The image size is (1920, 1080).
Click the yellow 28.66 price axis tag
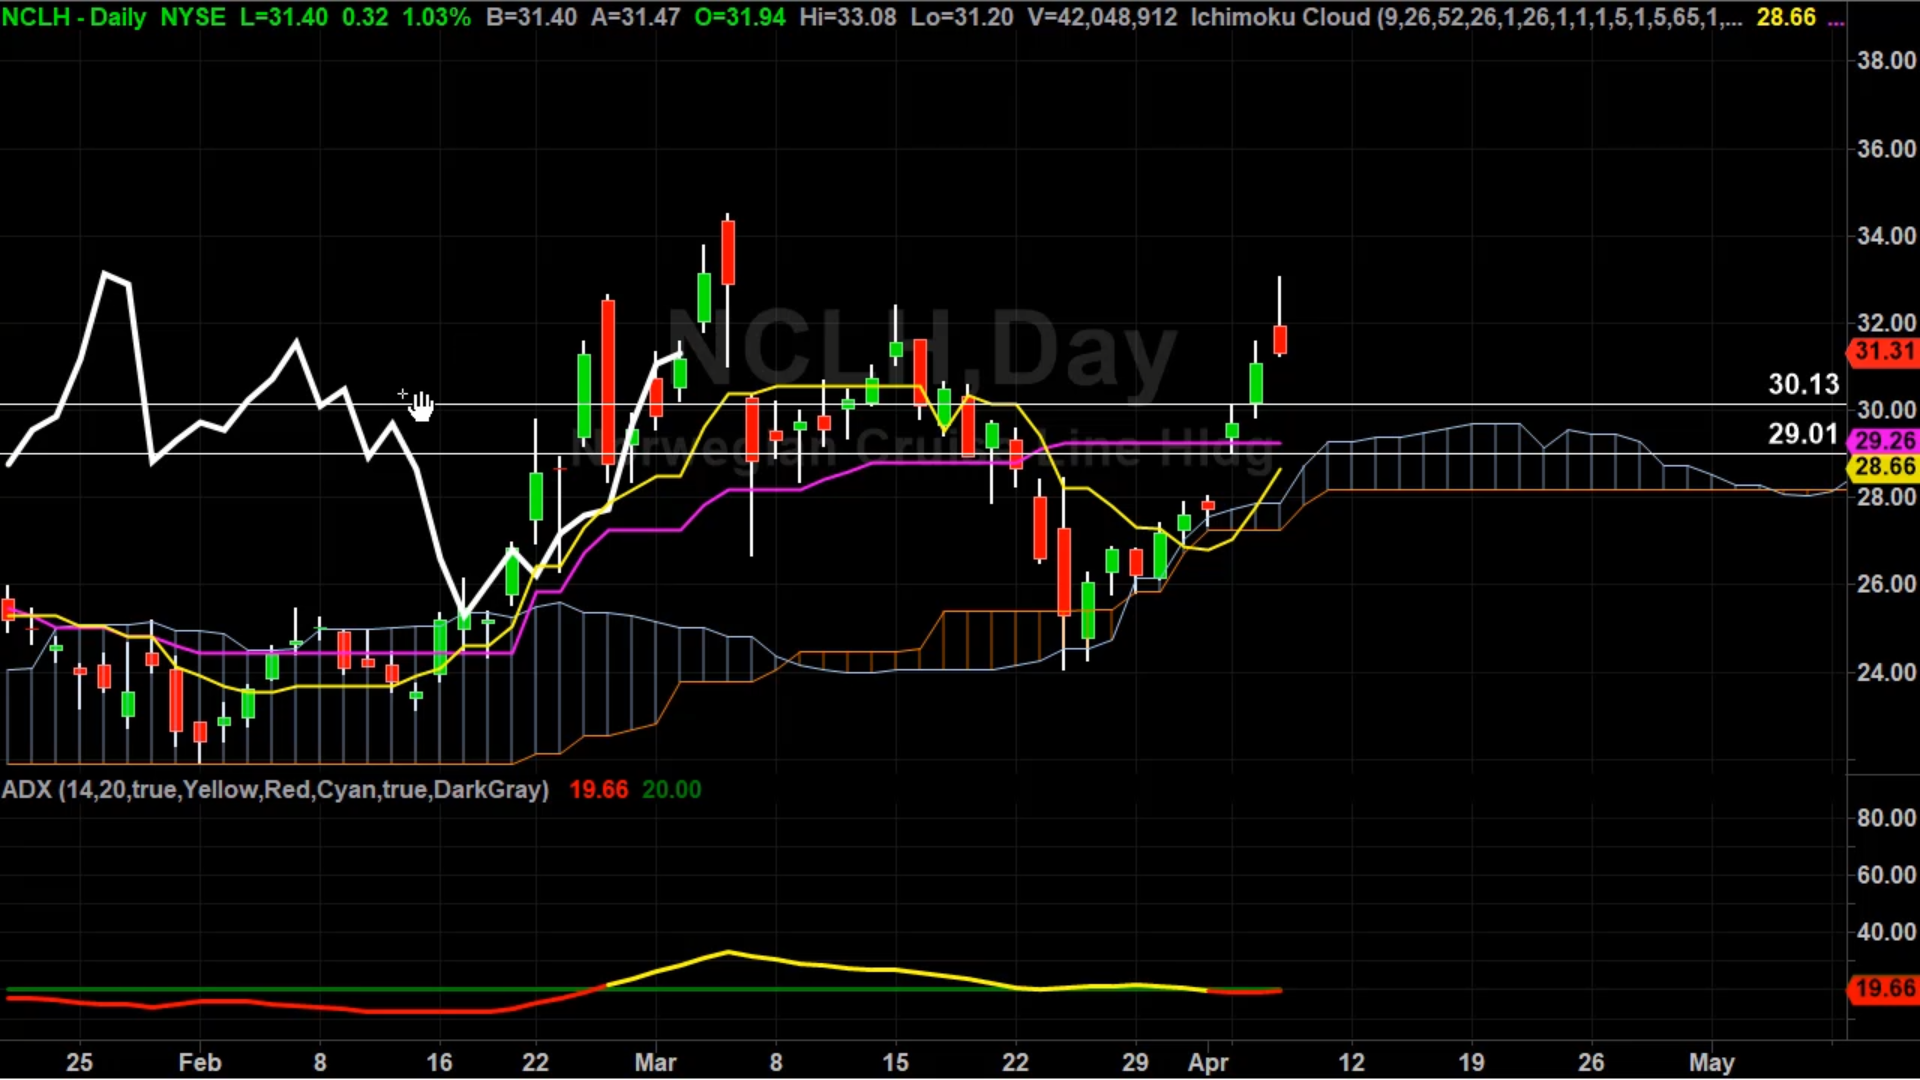pyautogui.click(x=1883, y=467)
